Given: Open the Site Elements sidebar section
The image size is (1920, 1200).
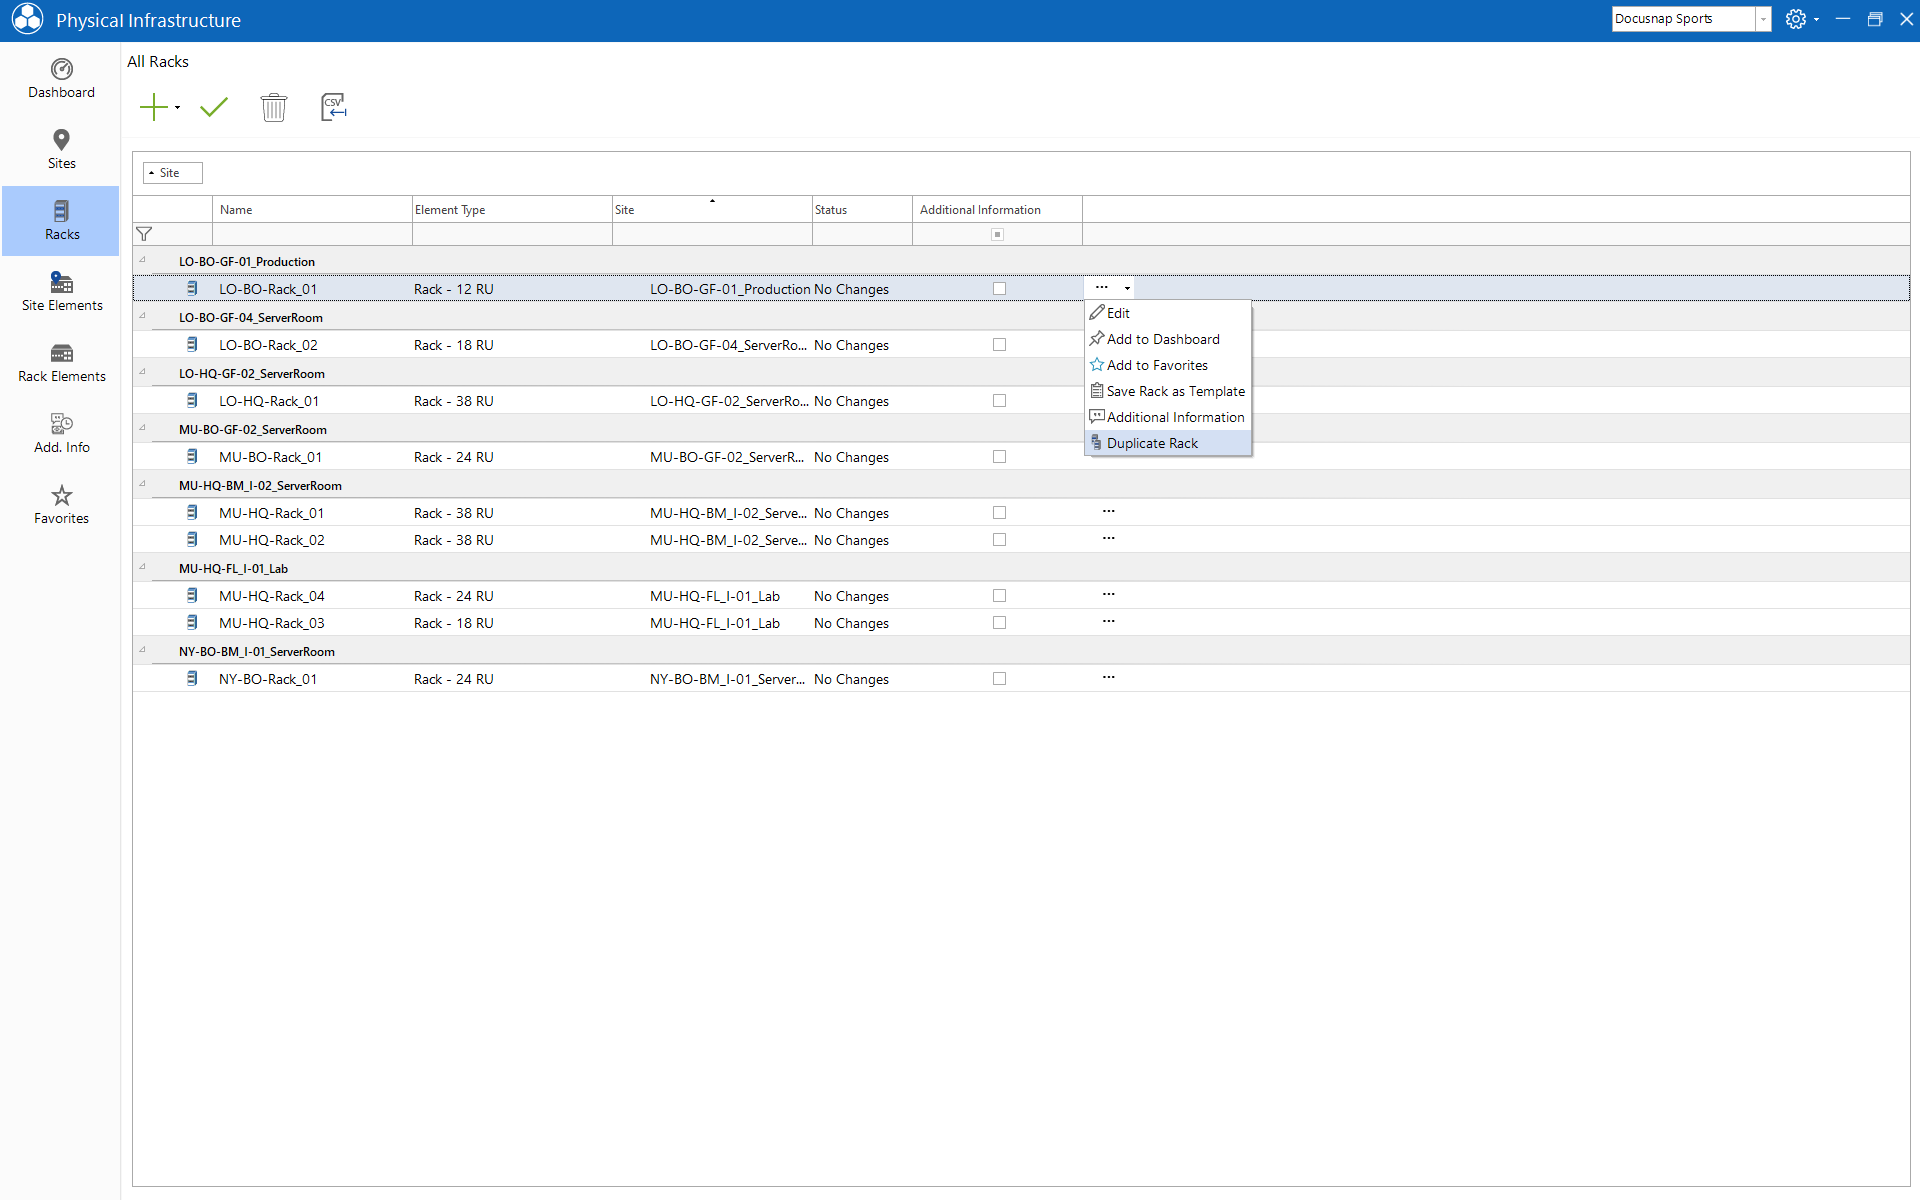Looking at the screenshot, I should click(61, 292).
